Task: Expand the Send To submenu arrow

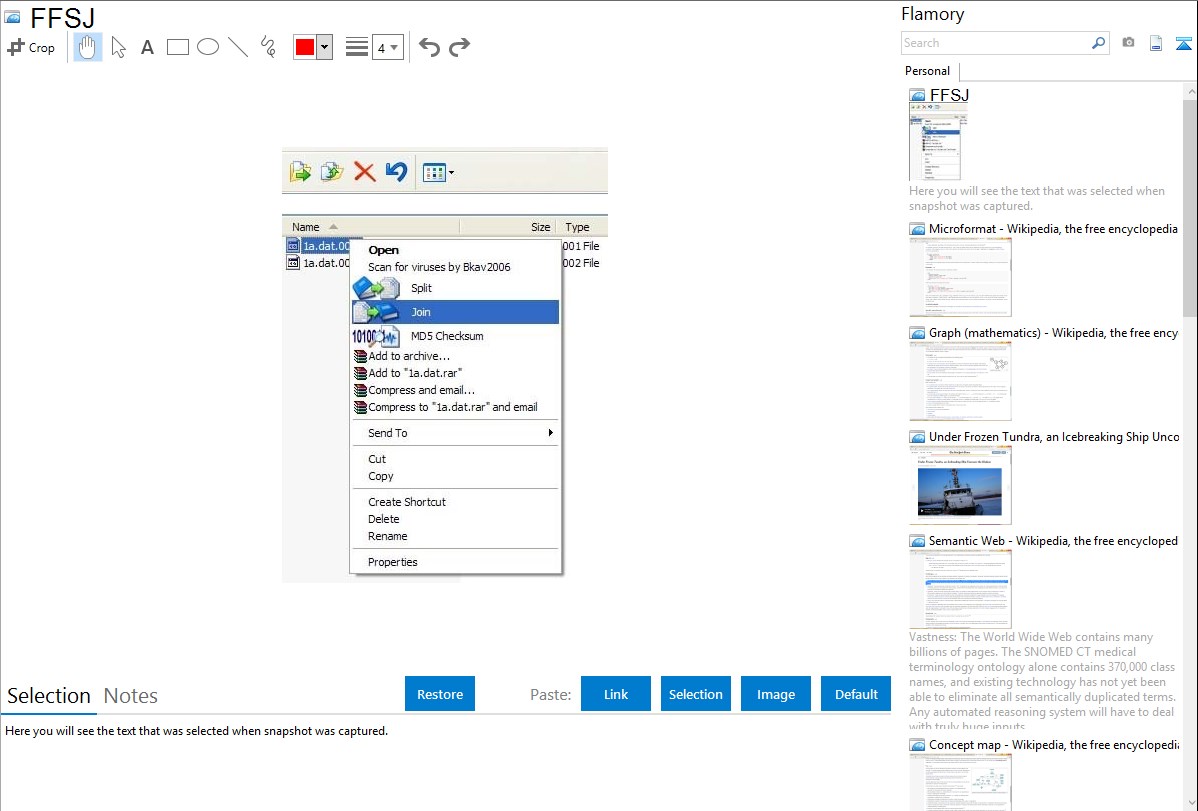Action: tap(550, 433)
